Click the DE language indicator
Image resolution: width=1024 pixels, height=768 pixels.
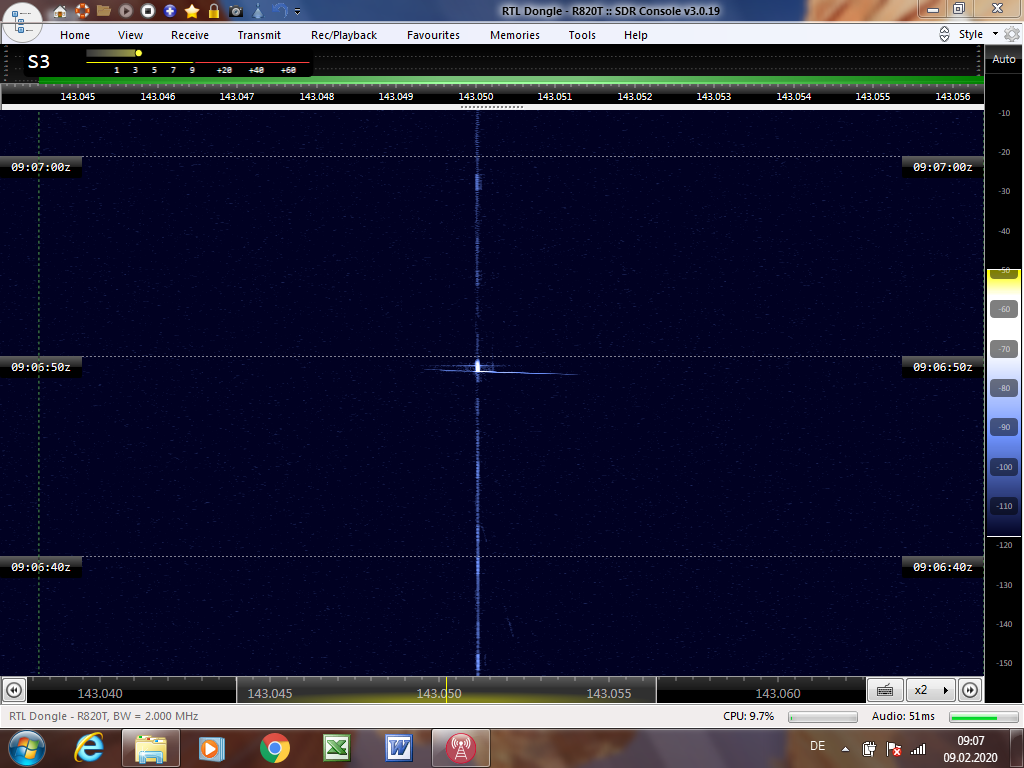817,746
